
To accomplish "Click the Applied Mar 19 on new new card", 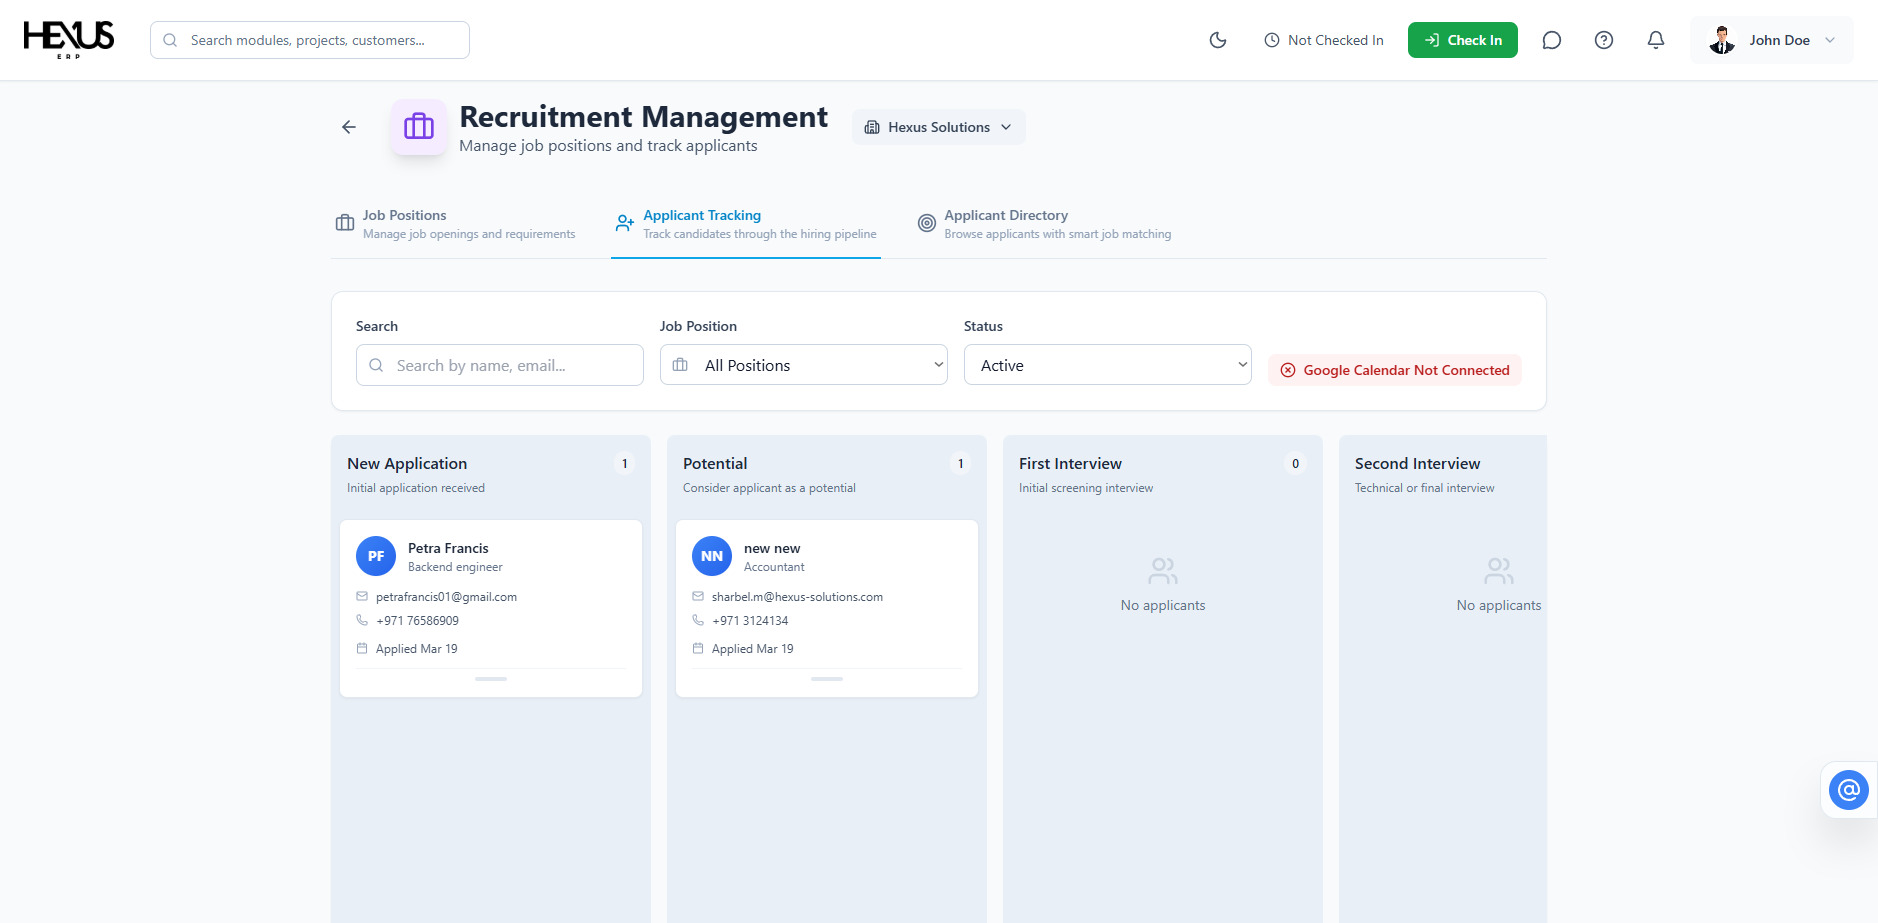I will [753, 649].
